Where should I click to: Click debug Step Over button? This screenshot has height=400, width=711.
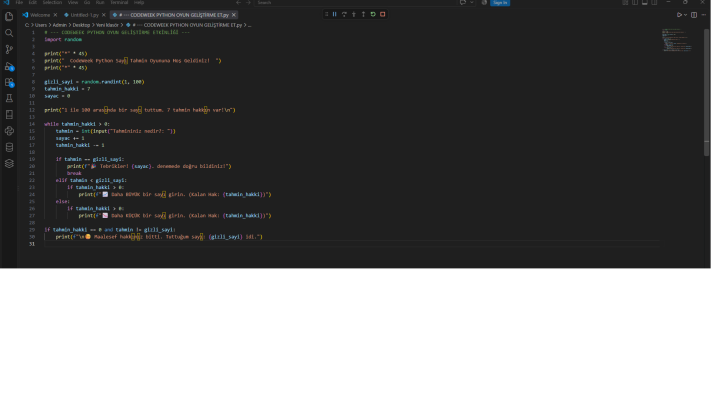click(344, 15)
